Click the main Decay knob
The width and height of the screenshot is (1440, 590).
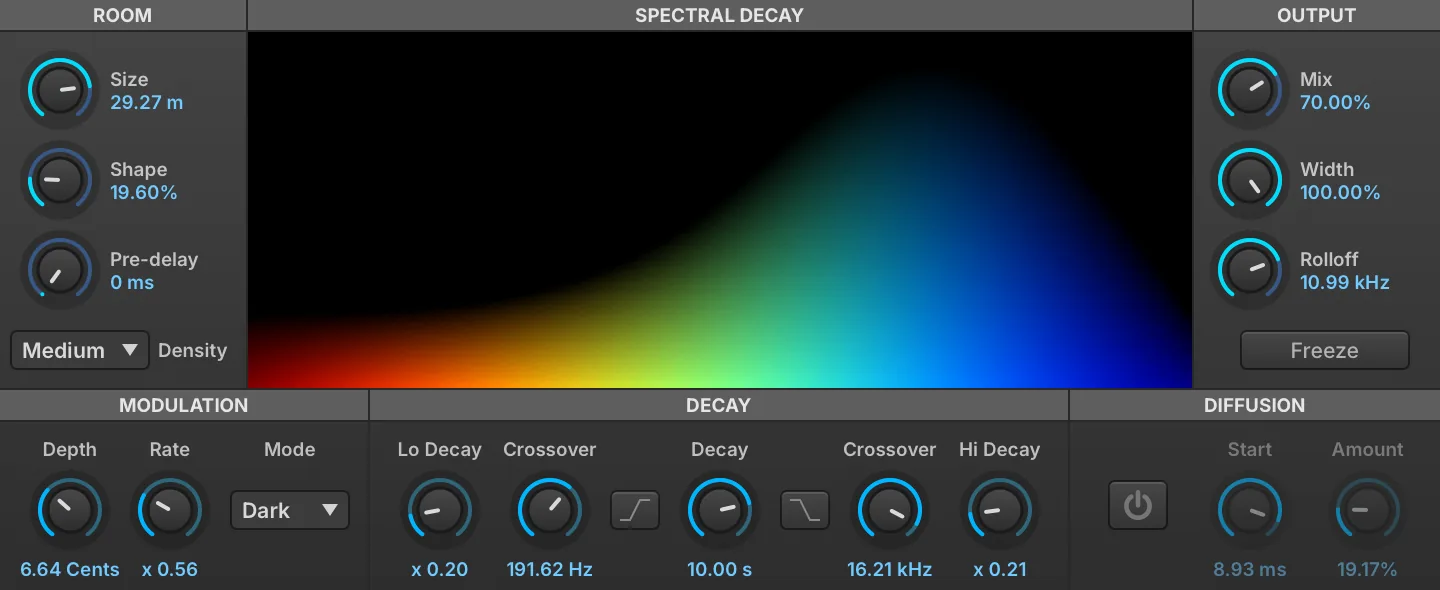[x=720, y=510]
